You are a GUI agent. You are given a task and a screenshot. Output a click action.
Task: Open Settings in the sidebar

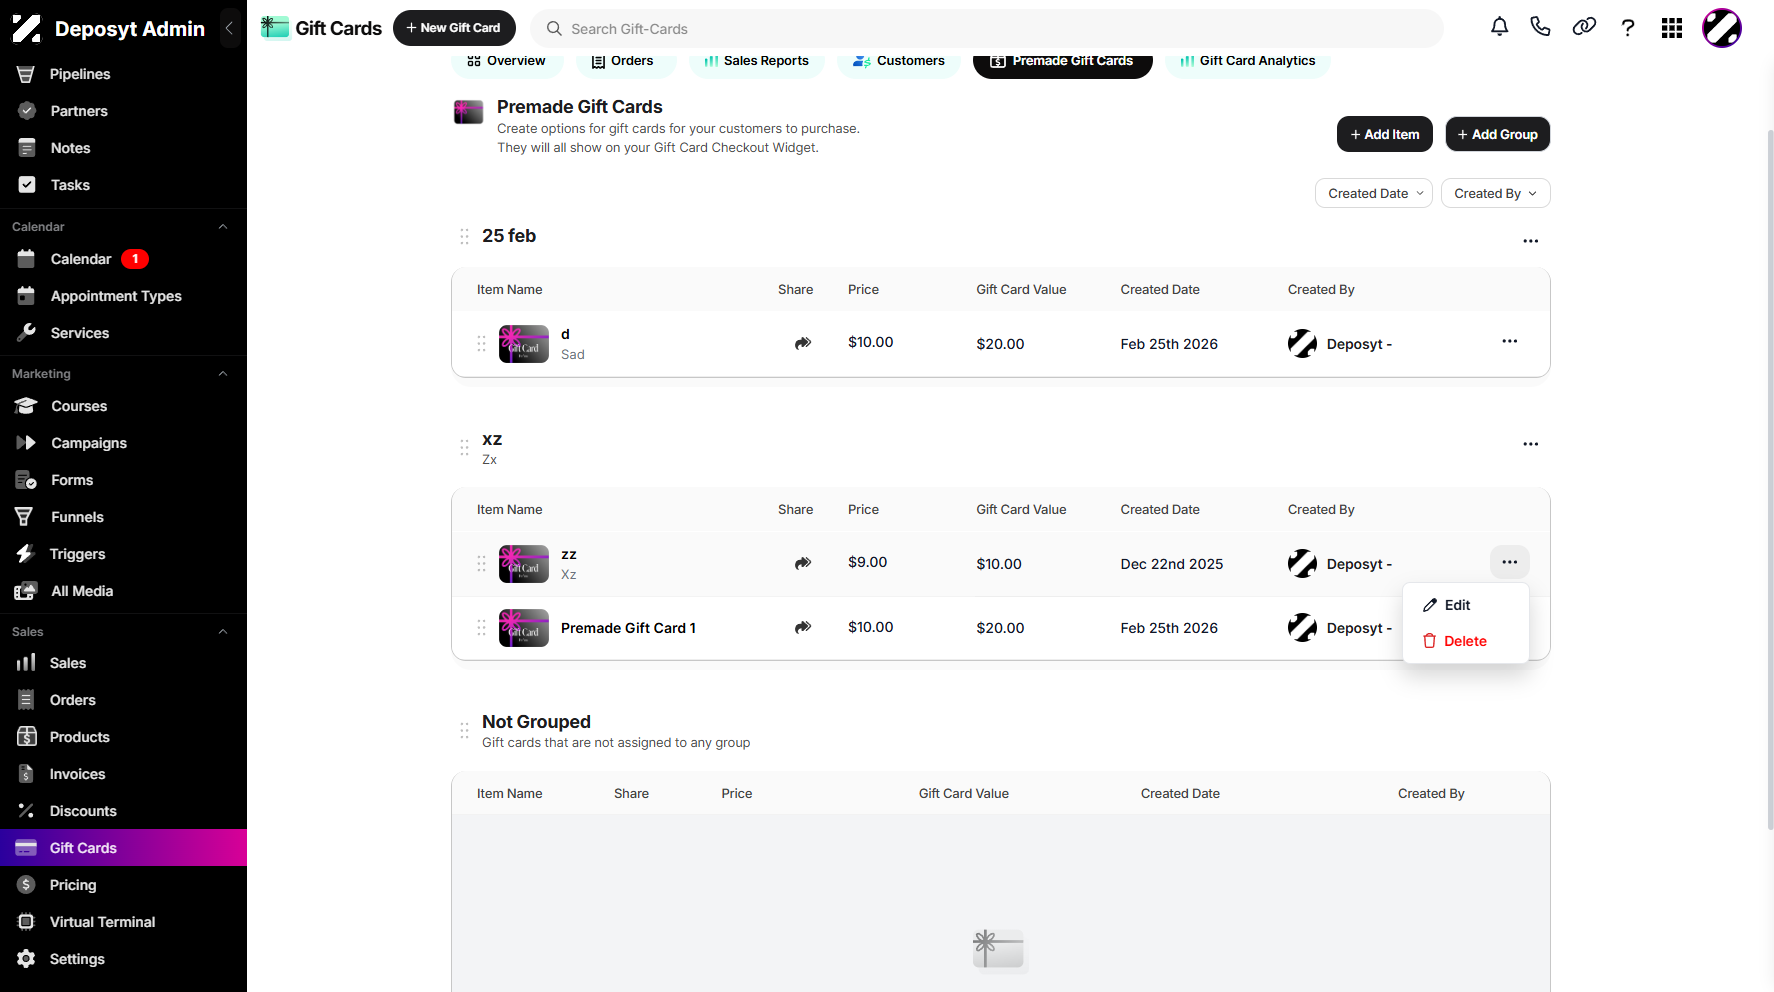click(123, 959)
